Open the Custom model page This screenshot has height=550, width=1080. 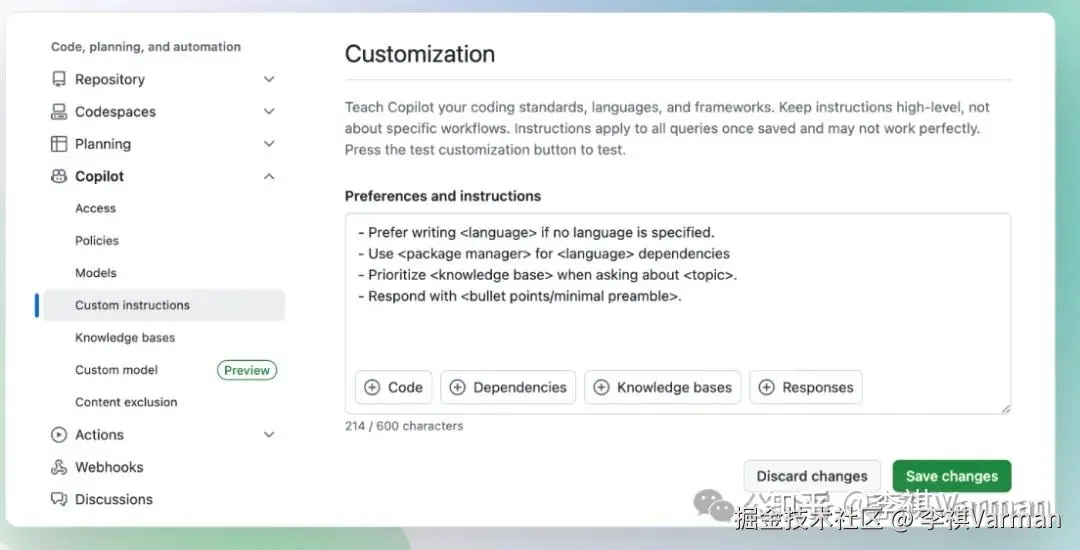116,370
